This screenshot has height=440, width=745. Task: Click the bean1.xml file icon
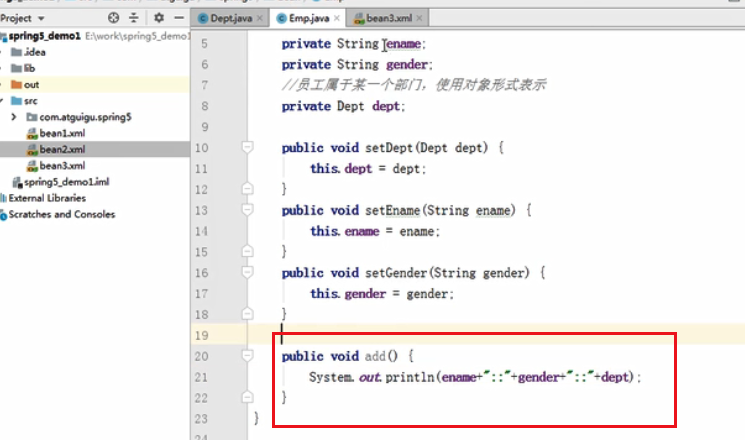pos(32,134)
